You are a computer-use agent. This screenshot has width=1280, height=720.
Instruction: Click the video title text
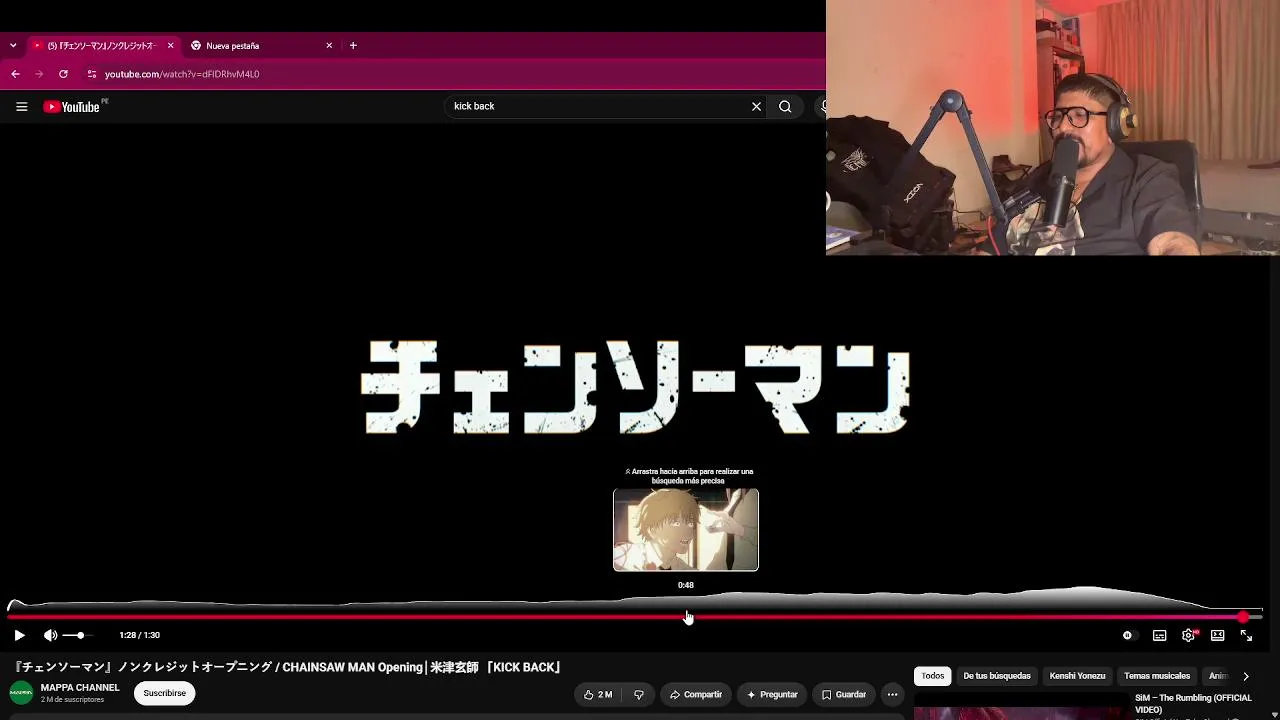point(289,667)
